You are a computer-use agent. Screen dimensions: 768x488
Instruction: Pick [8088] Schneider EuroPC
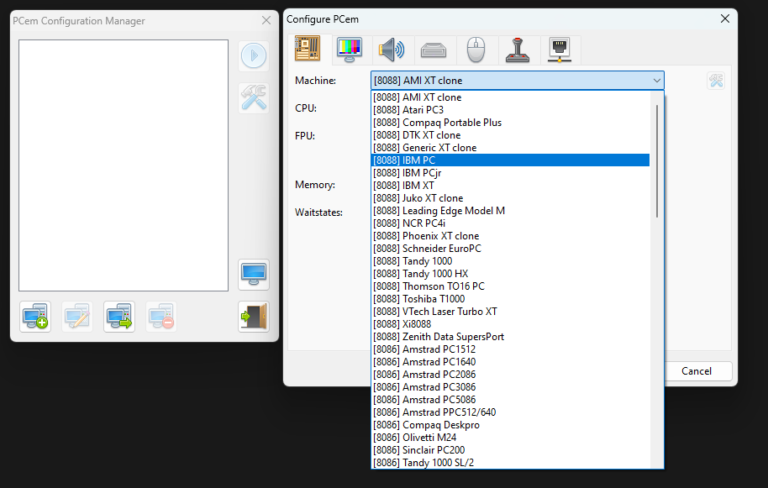click(x=510, y=248)
